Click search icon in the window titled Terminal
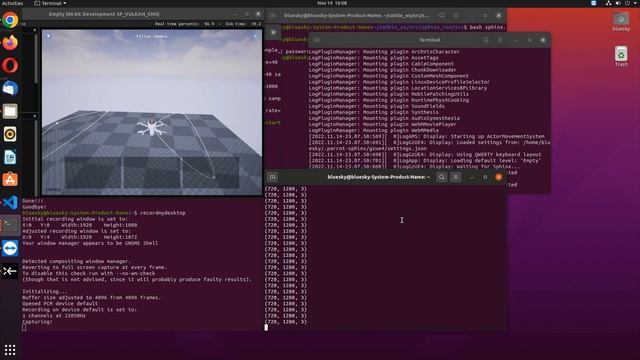640x360 pixels. tap(486, 40)
